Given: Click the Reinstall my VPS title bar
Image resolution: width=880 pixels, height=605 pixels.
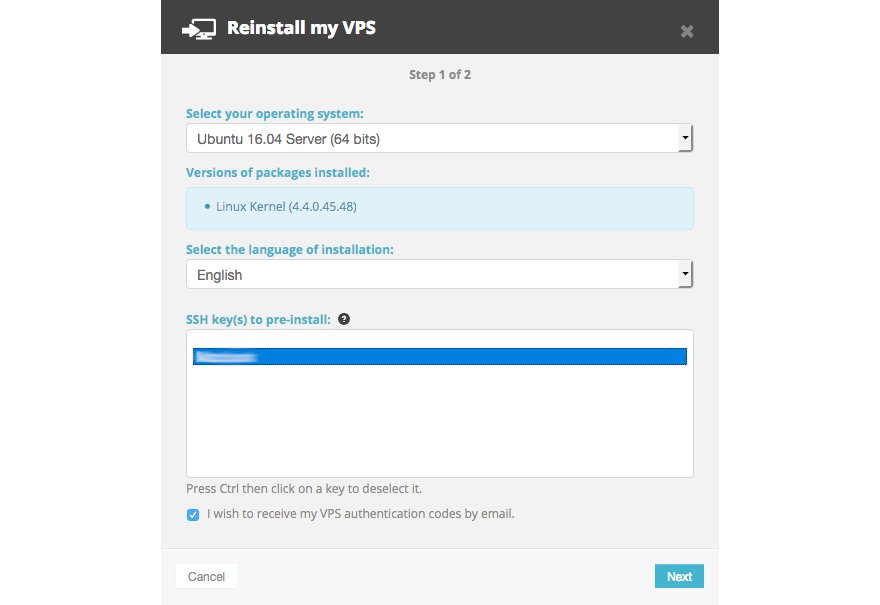Looking at the screenshot, I should tap(301, 28).
